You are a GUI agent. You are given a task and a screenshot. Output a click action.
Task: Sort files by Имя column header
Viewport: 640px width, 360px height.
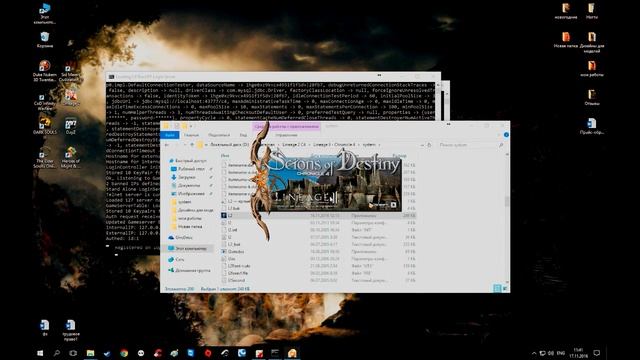click(225, 156)
